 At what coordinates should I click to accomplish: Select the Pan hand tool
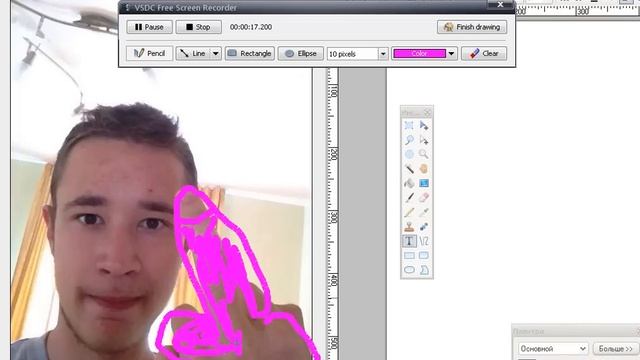click(x=424, y=169)
